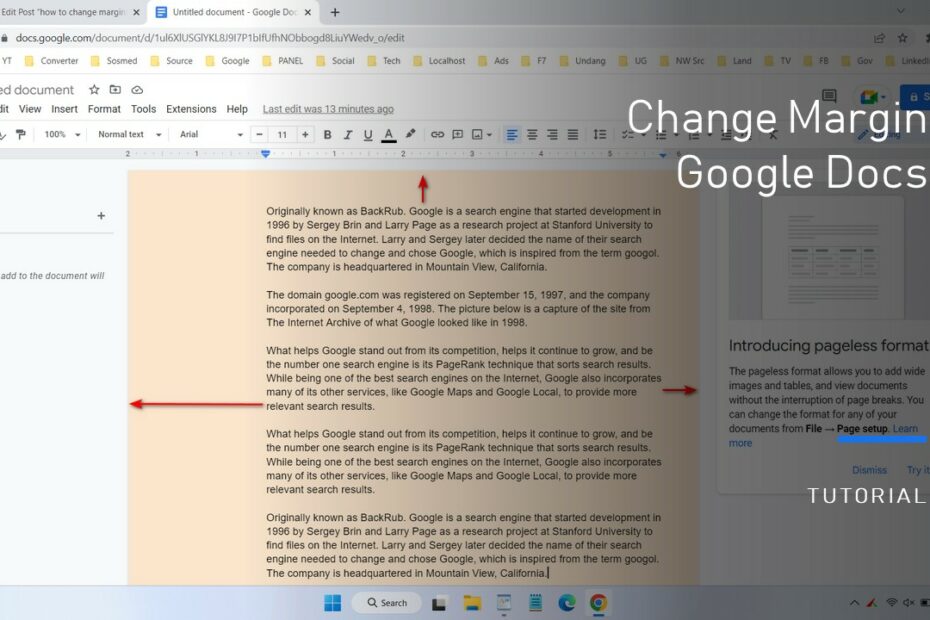Click the right indent marker on ruler
The height and width of the screenshot is (620, 930).
click(x=663, y=155)
